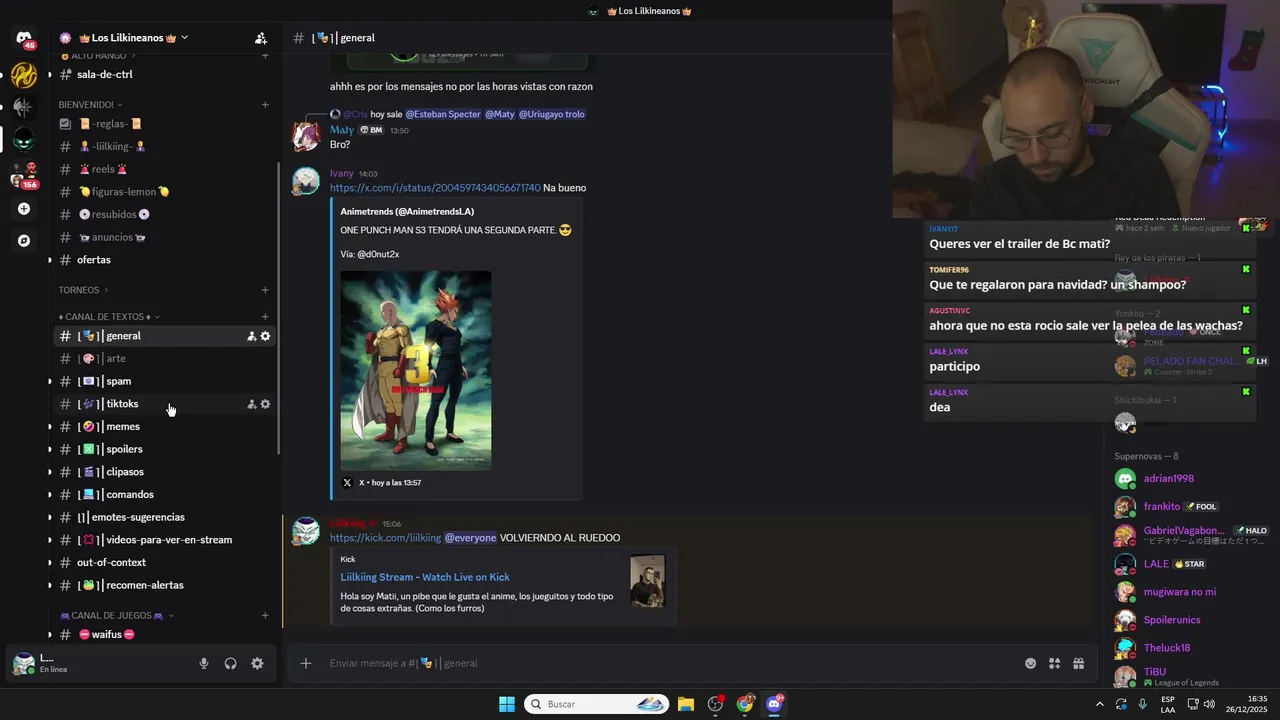The height and width of the screenshot is (720, 1280).
Task: Toggle headphones deafen
Action: click(x=230, y=663)
